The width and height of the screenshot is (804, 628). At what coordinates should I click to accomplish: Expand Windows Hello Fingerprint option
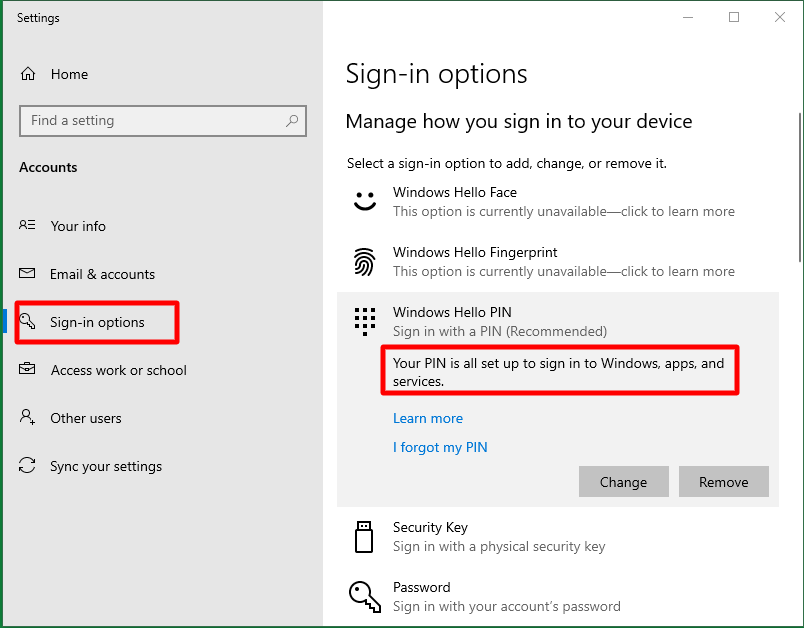[x=558, y=261]
